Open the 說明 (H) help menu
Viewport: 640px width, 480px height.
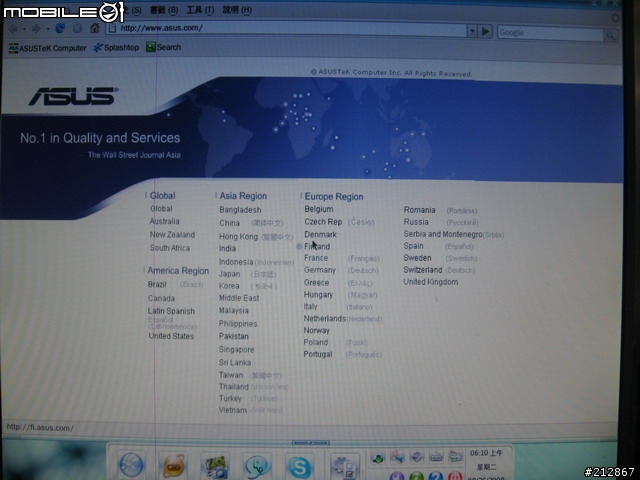pos(237,9)
